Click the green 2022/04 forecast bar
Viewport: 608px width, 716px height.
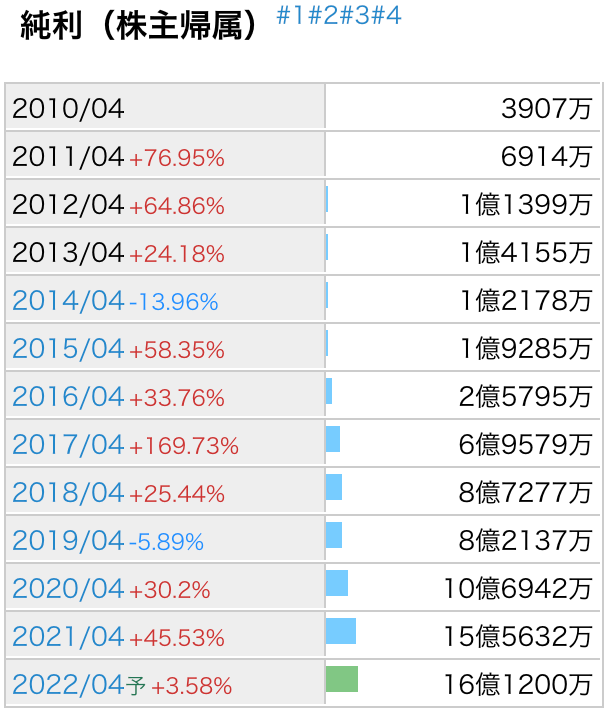pos(342,679)
